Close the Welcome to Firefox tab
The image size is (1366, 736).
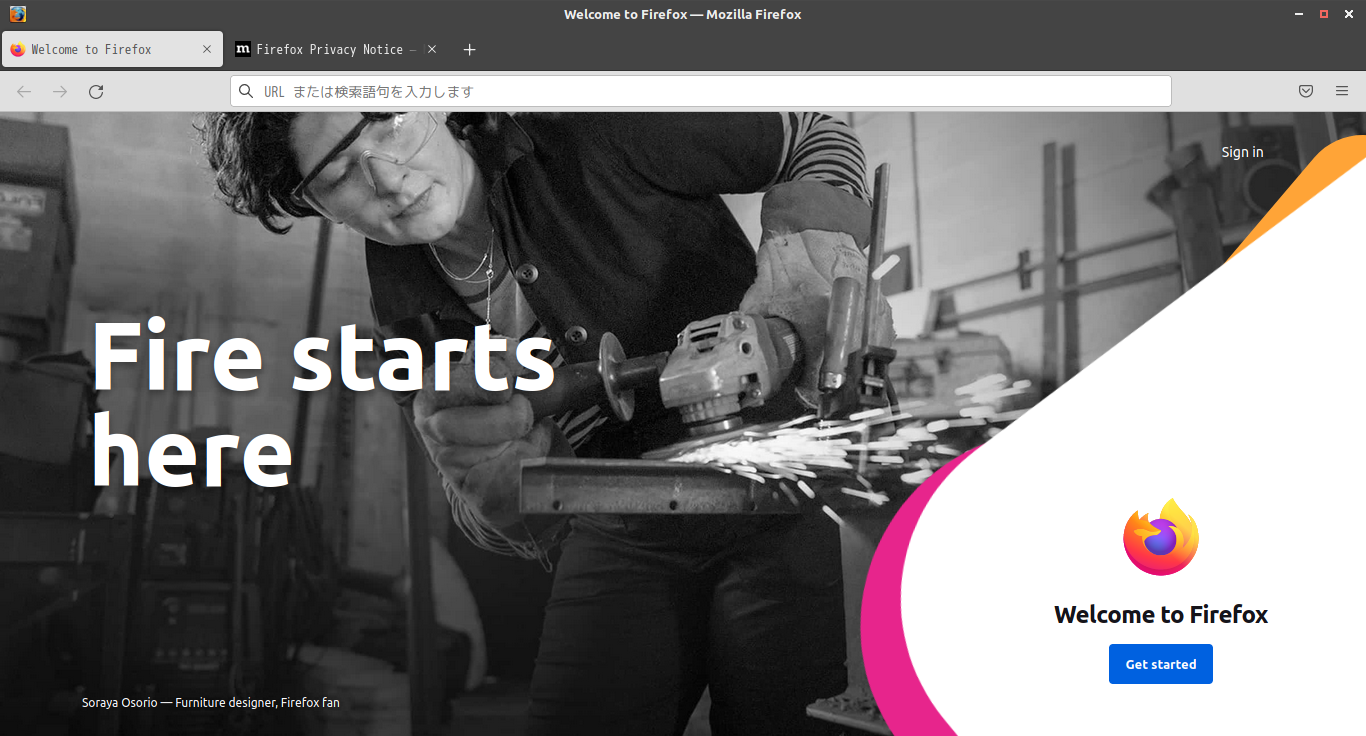click(x=207, y=49)
